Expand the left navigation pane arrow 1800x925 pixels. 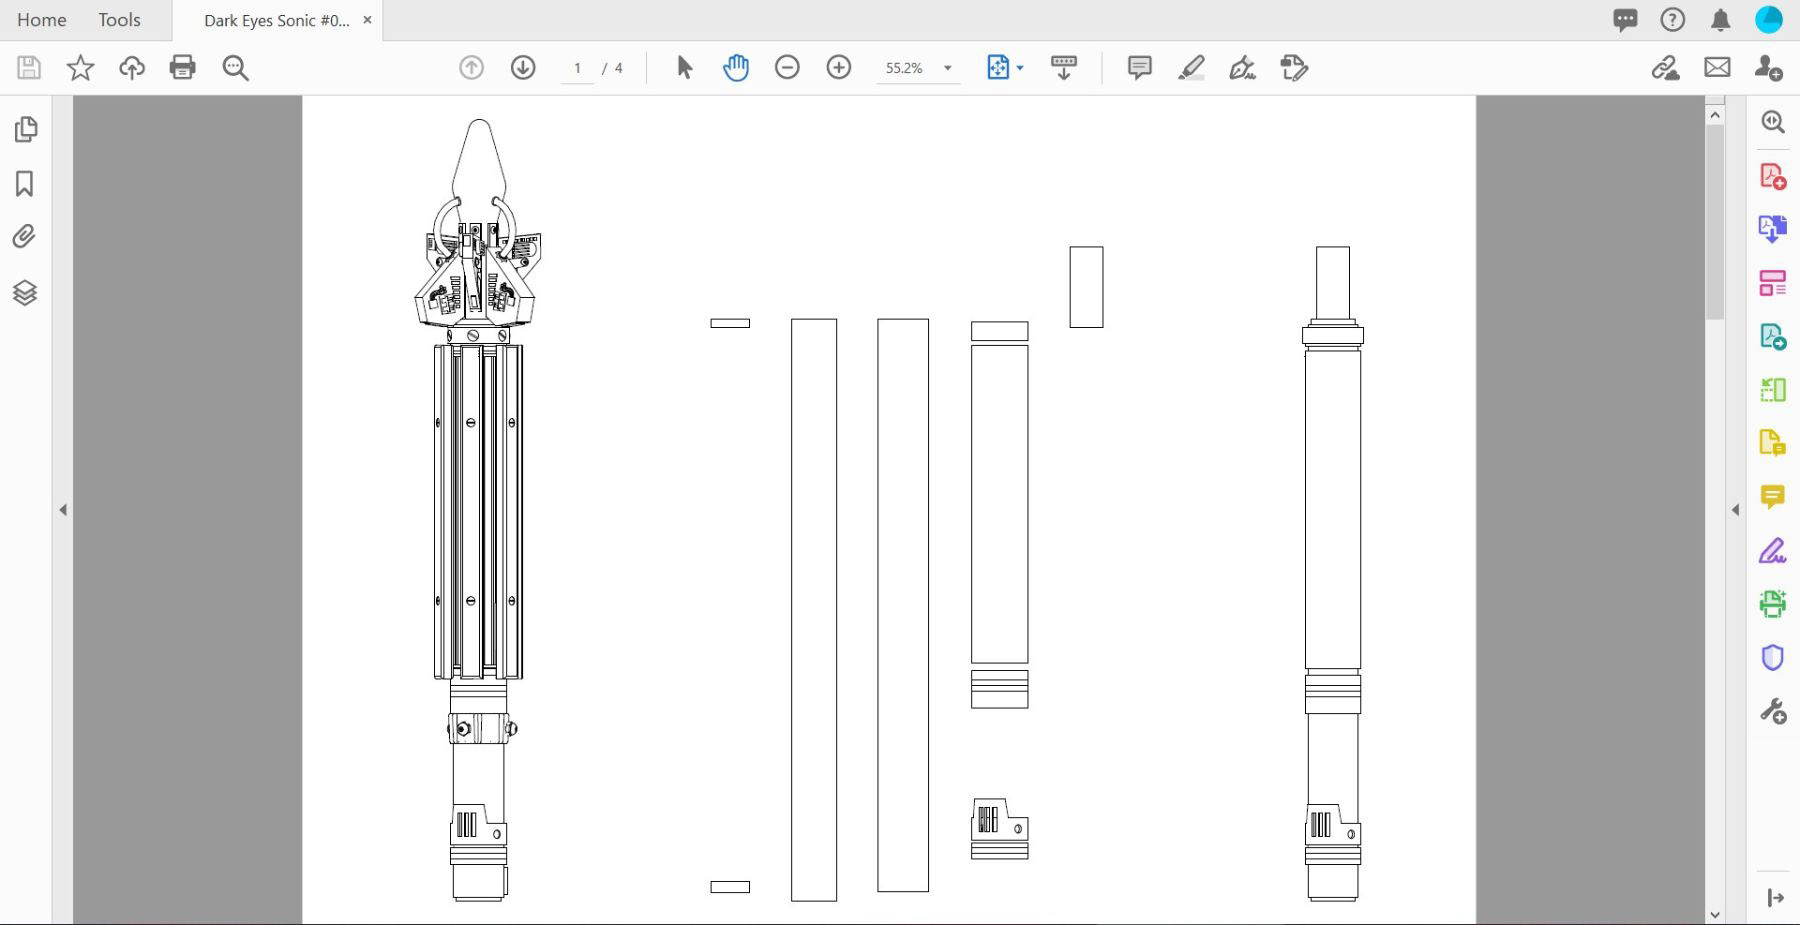pyautogui.click(x=63, y=510)
